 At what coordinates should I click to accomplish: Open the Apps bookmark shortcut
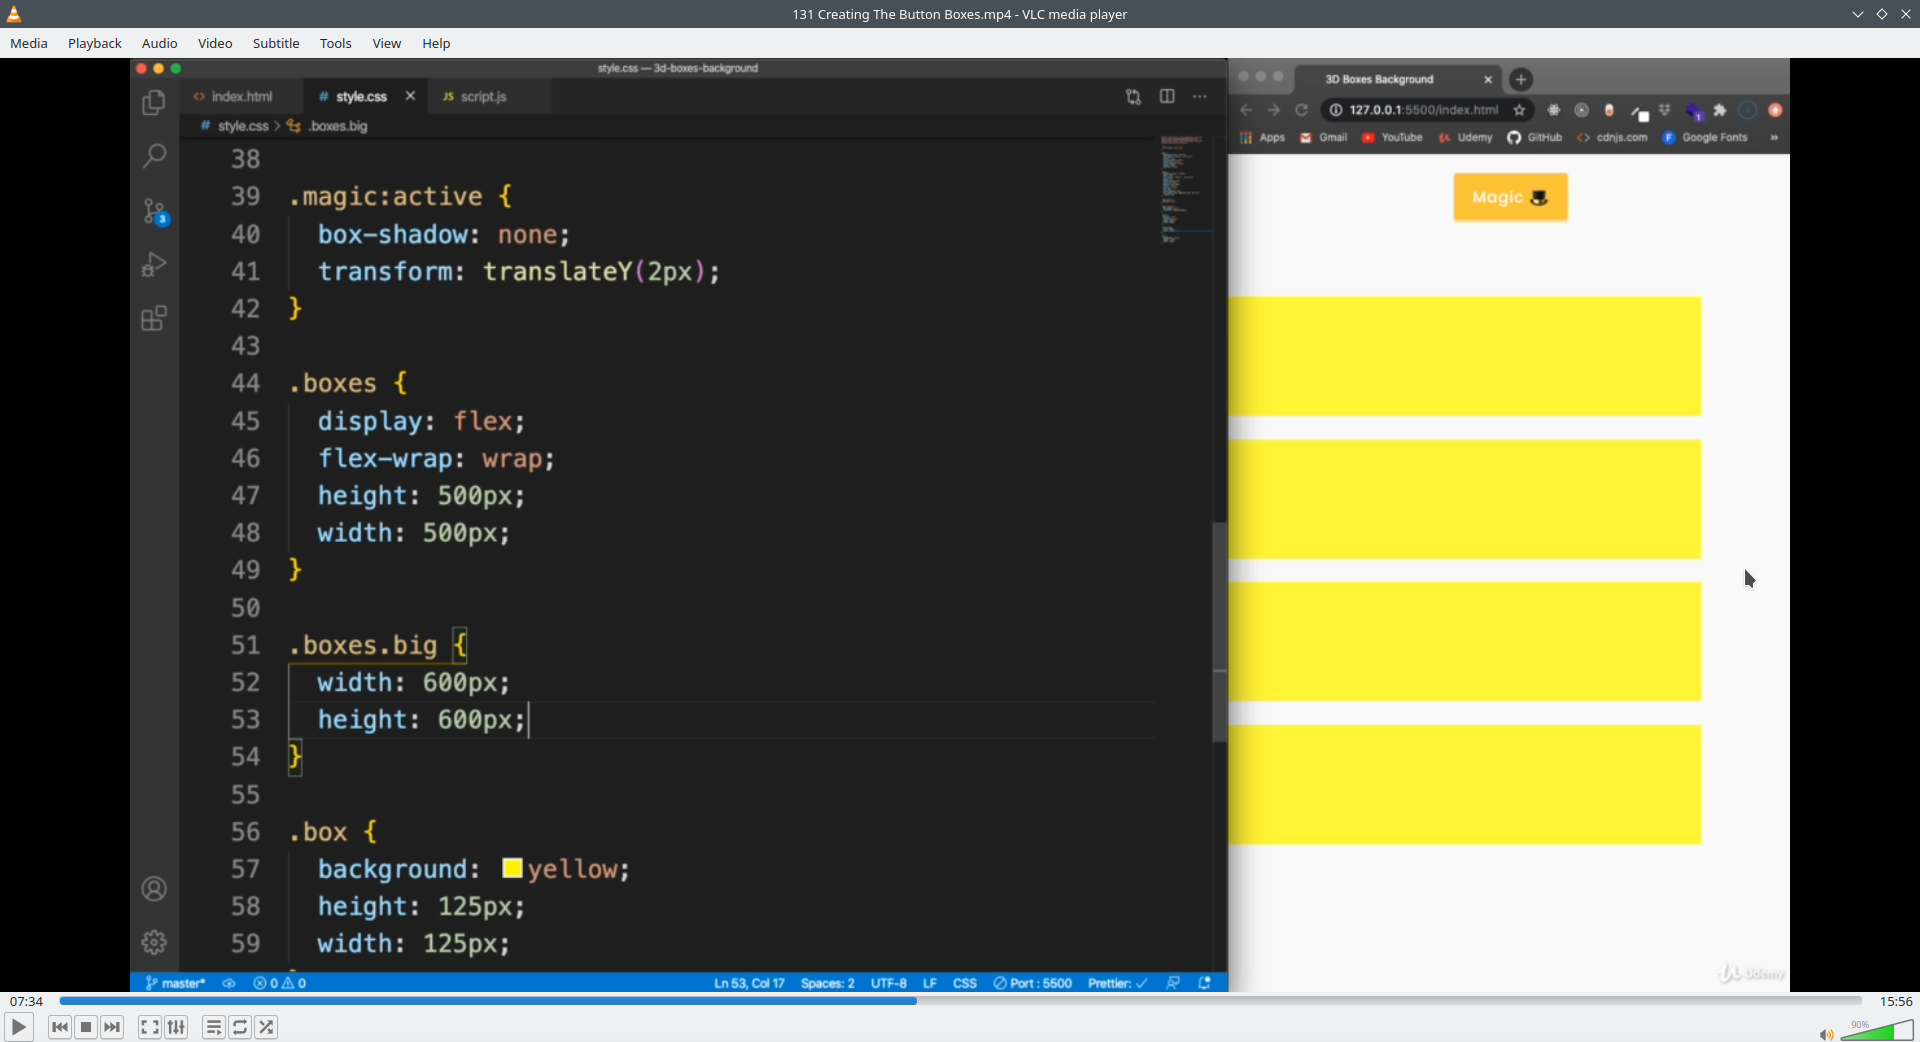click(1263, 138)
